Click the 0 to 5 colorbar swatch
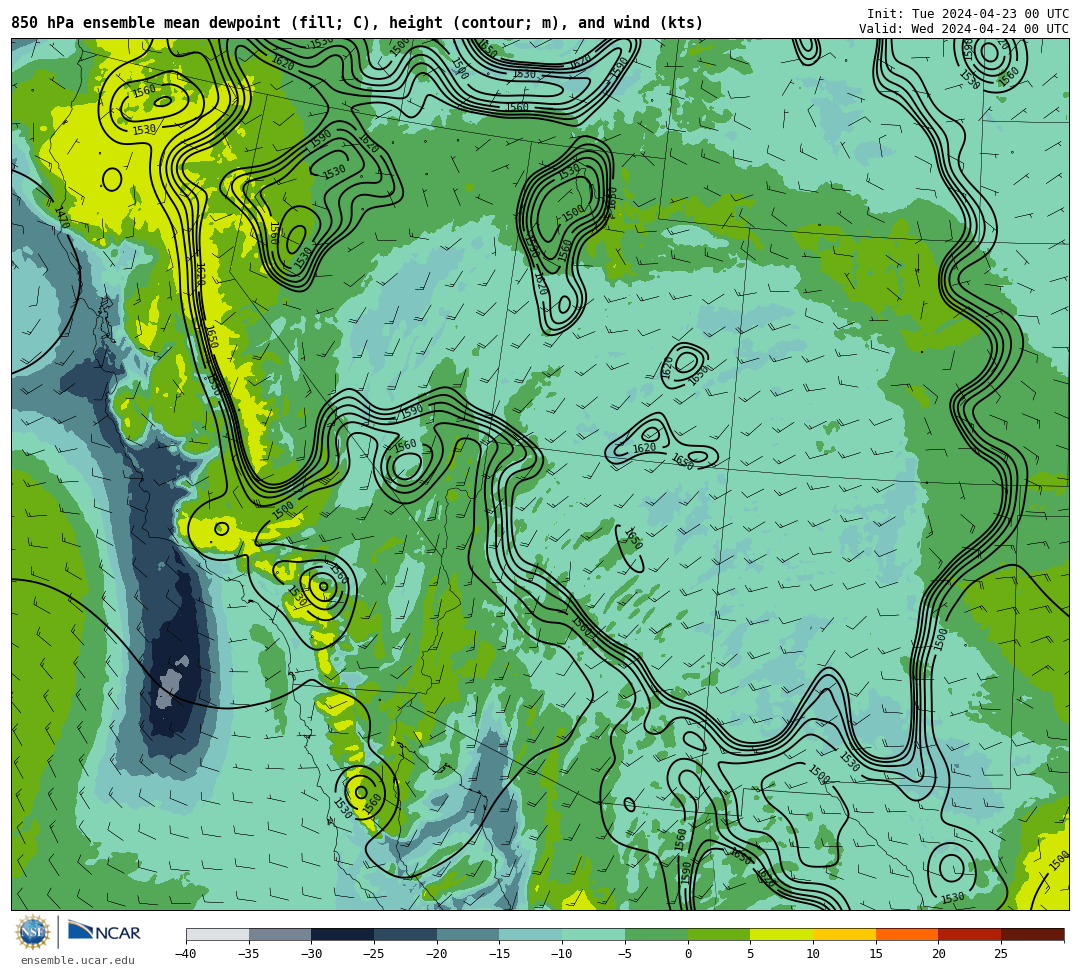 coord(719,934)
